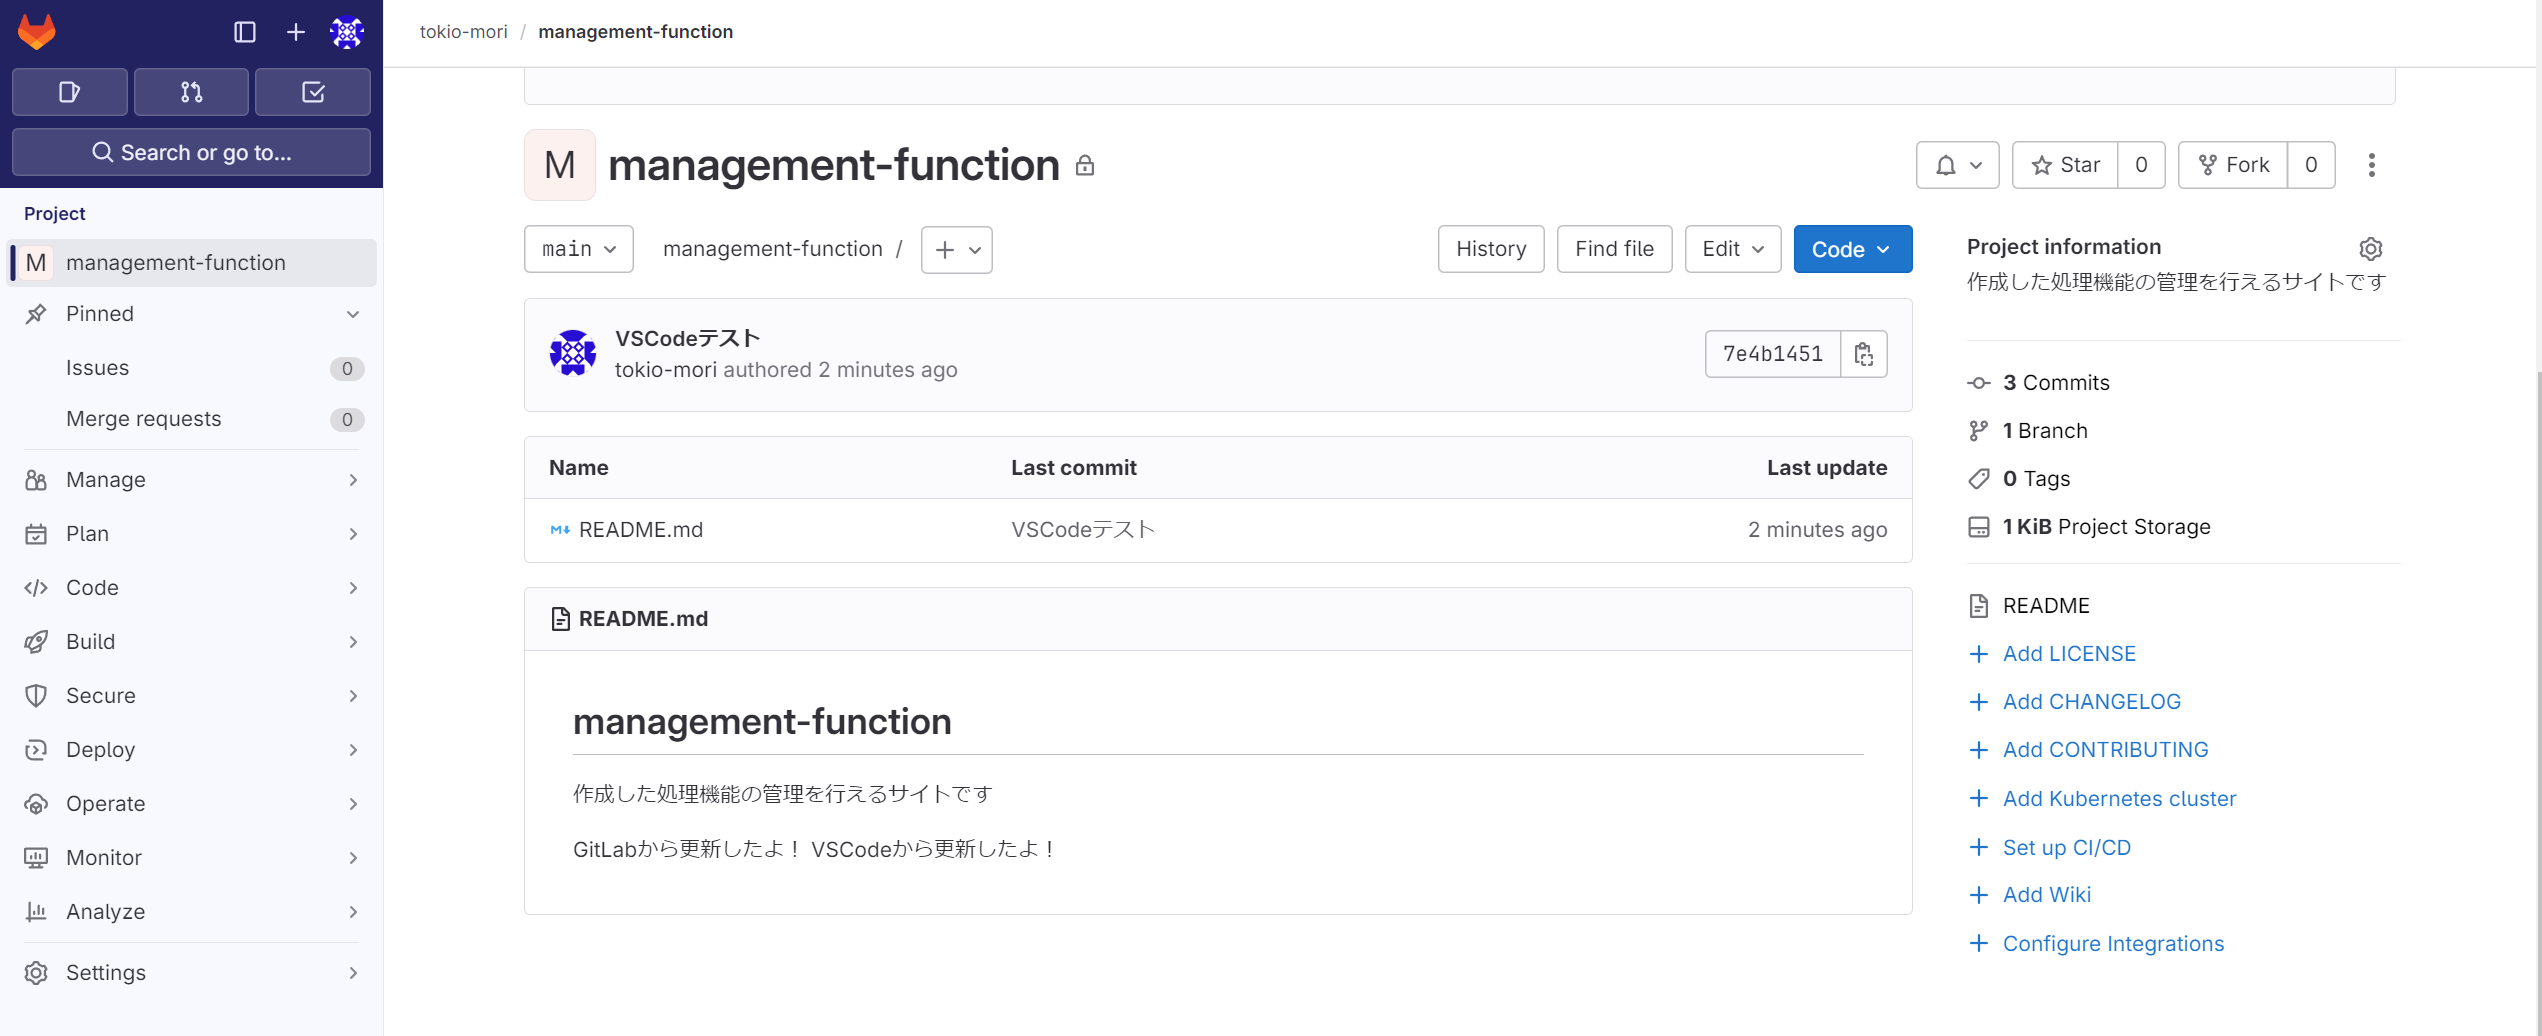Open README.md in the file list

click(x=640, y=530)
